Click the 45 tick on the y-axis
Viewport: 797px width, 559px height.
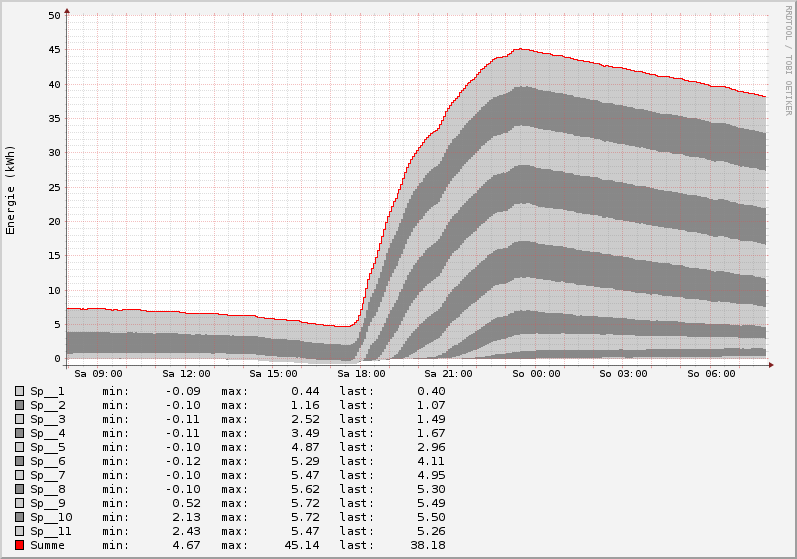click(x=54, y=50)
